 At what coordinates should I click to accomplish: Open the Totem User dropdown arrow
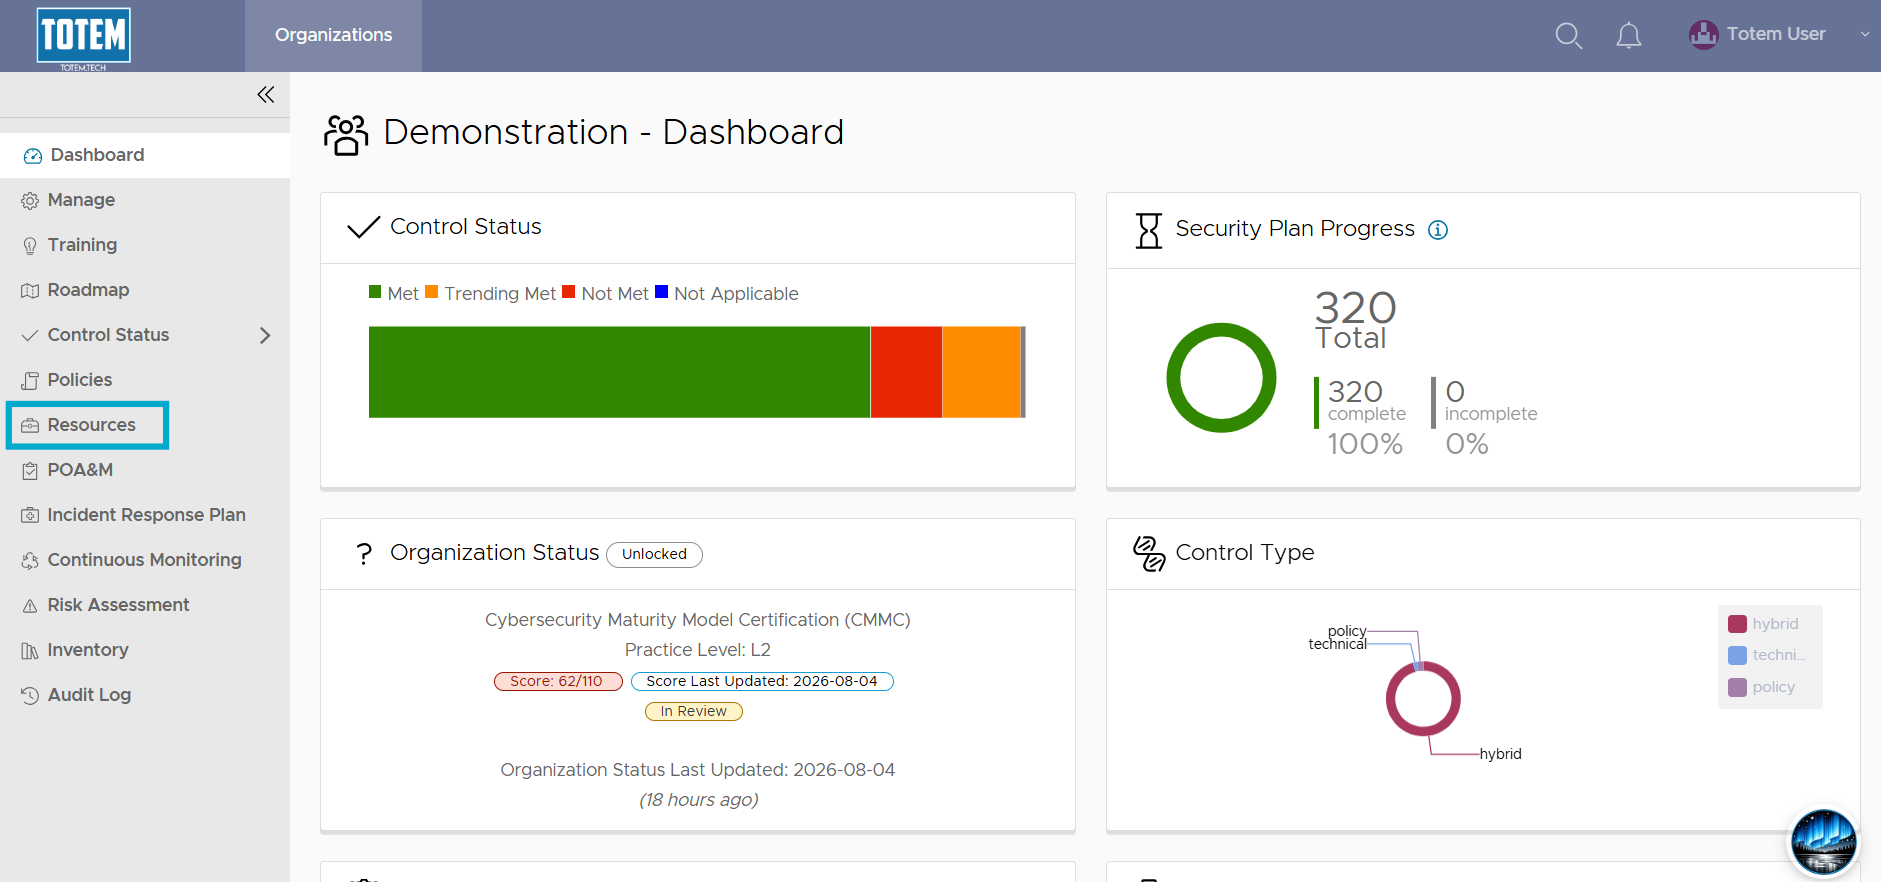[1865, 34]
